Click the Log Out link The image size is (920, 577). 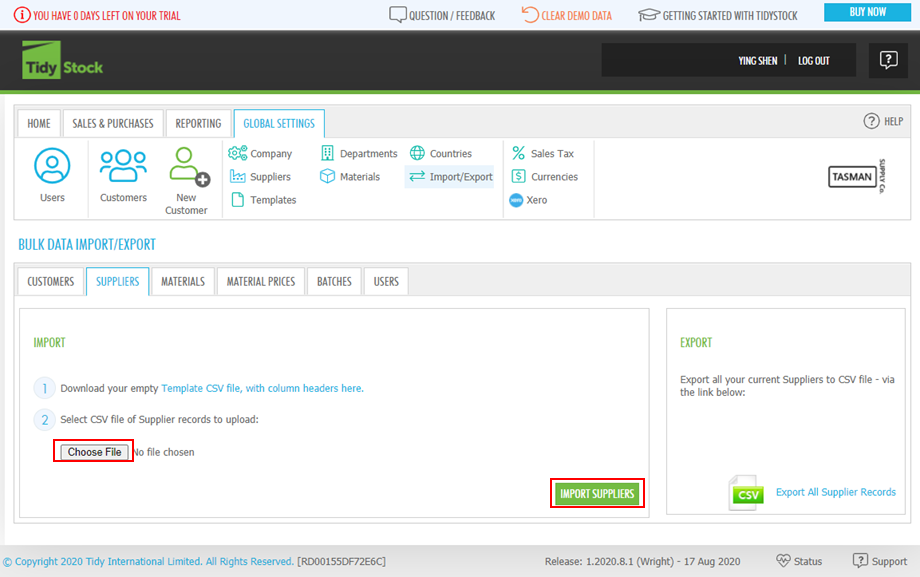(x=813, y=60)
